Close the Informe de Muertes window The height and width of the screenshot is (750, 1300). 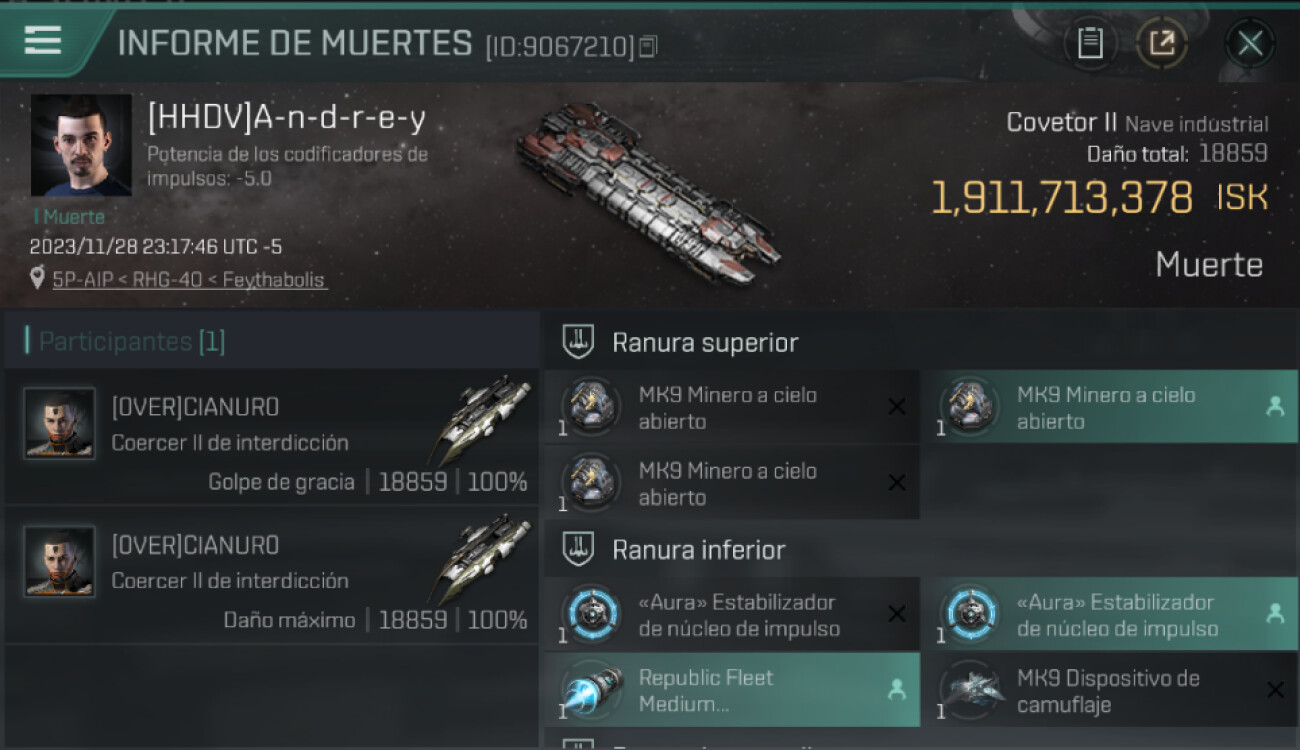1250,43
